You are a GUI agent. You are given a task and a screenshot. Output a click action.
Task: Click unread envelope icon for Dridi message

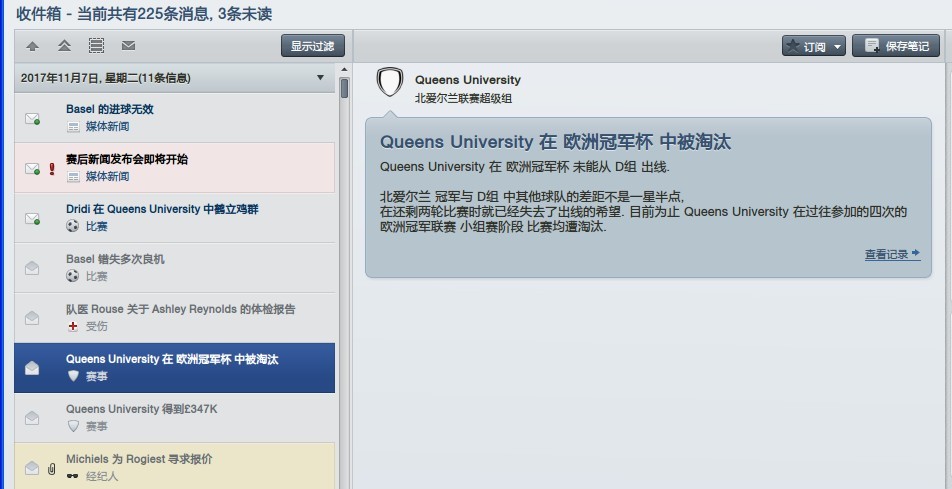pyautogui.click(x=32, y=219)
